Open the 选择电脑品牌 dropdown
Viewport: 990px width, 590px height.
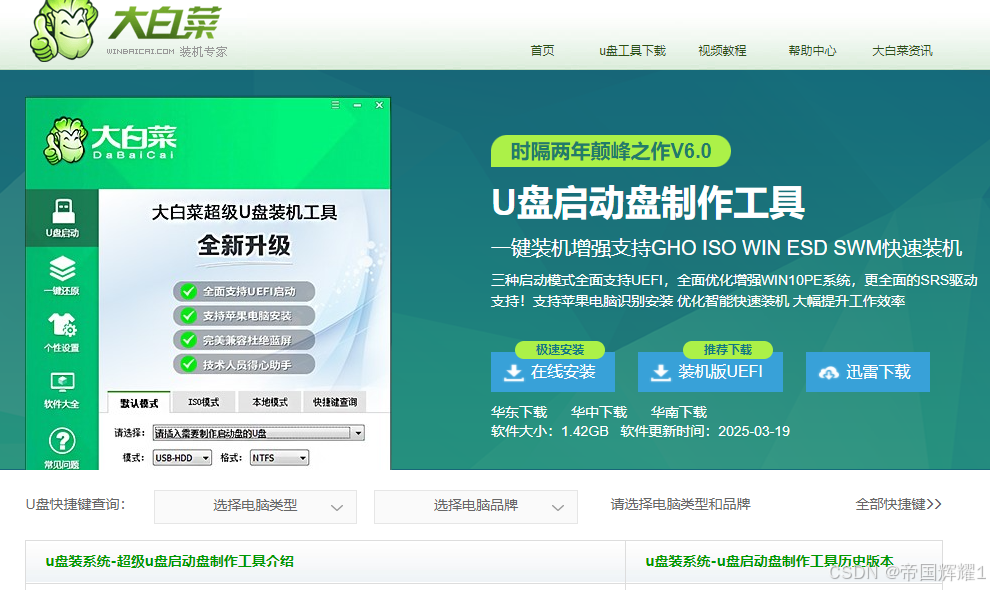tap(475, 507)
